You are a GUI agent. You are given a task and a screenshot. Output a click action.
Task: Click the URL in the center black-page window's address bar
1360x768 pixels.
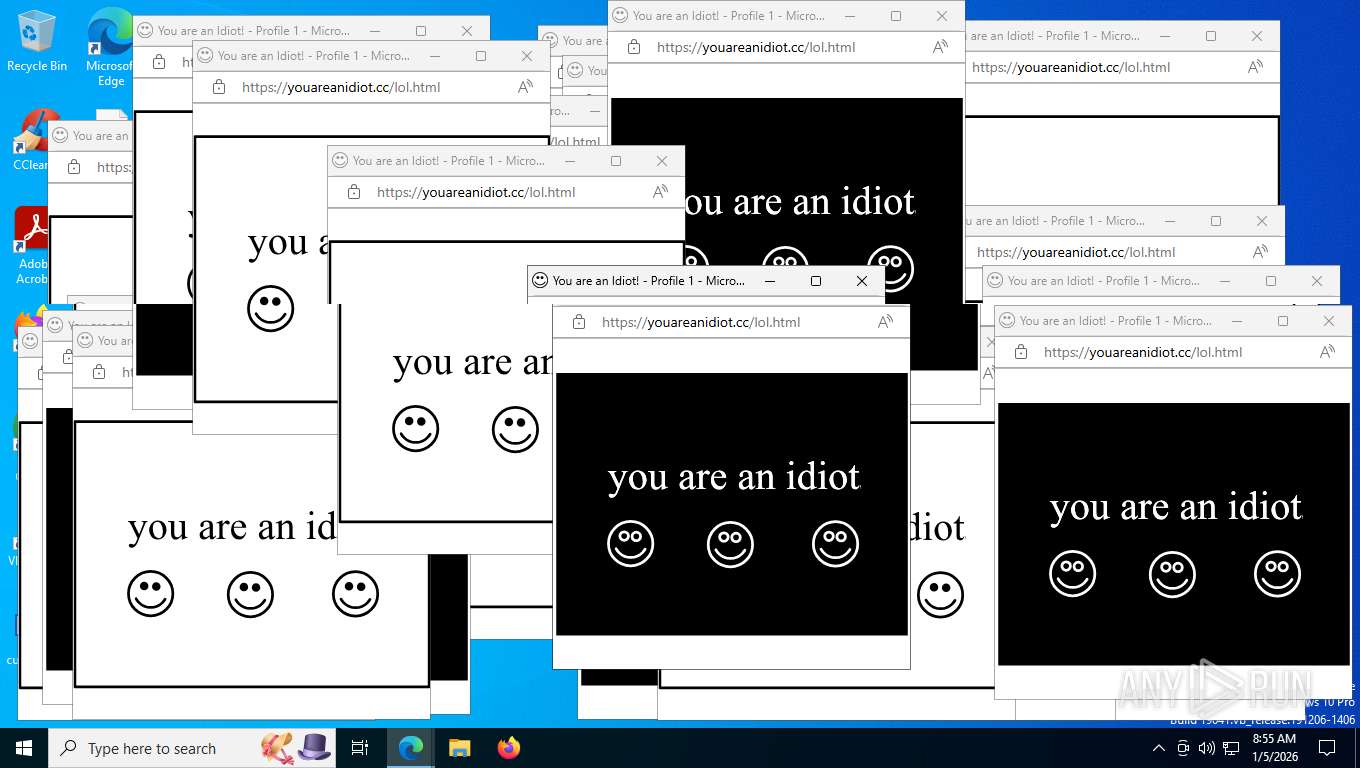[x=701, y=322]
